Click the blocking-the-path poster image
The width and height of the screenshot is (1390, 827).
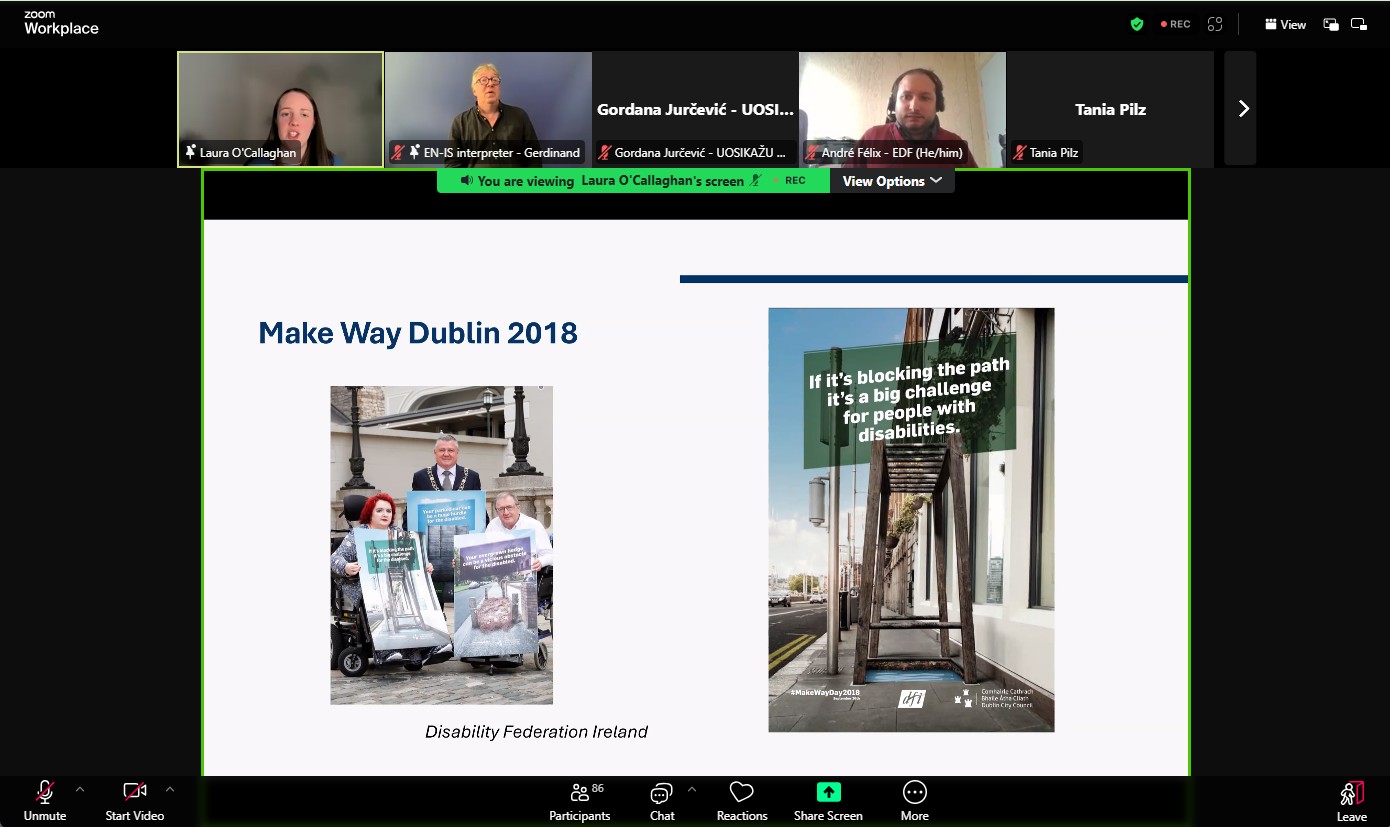pos(911,519)
